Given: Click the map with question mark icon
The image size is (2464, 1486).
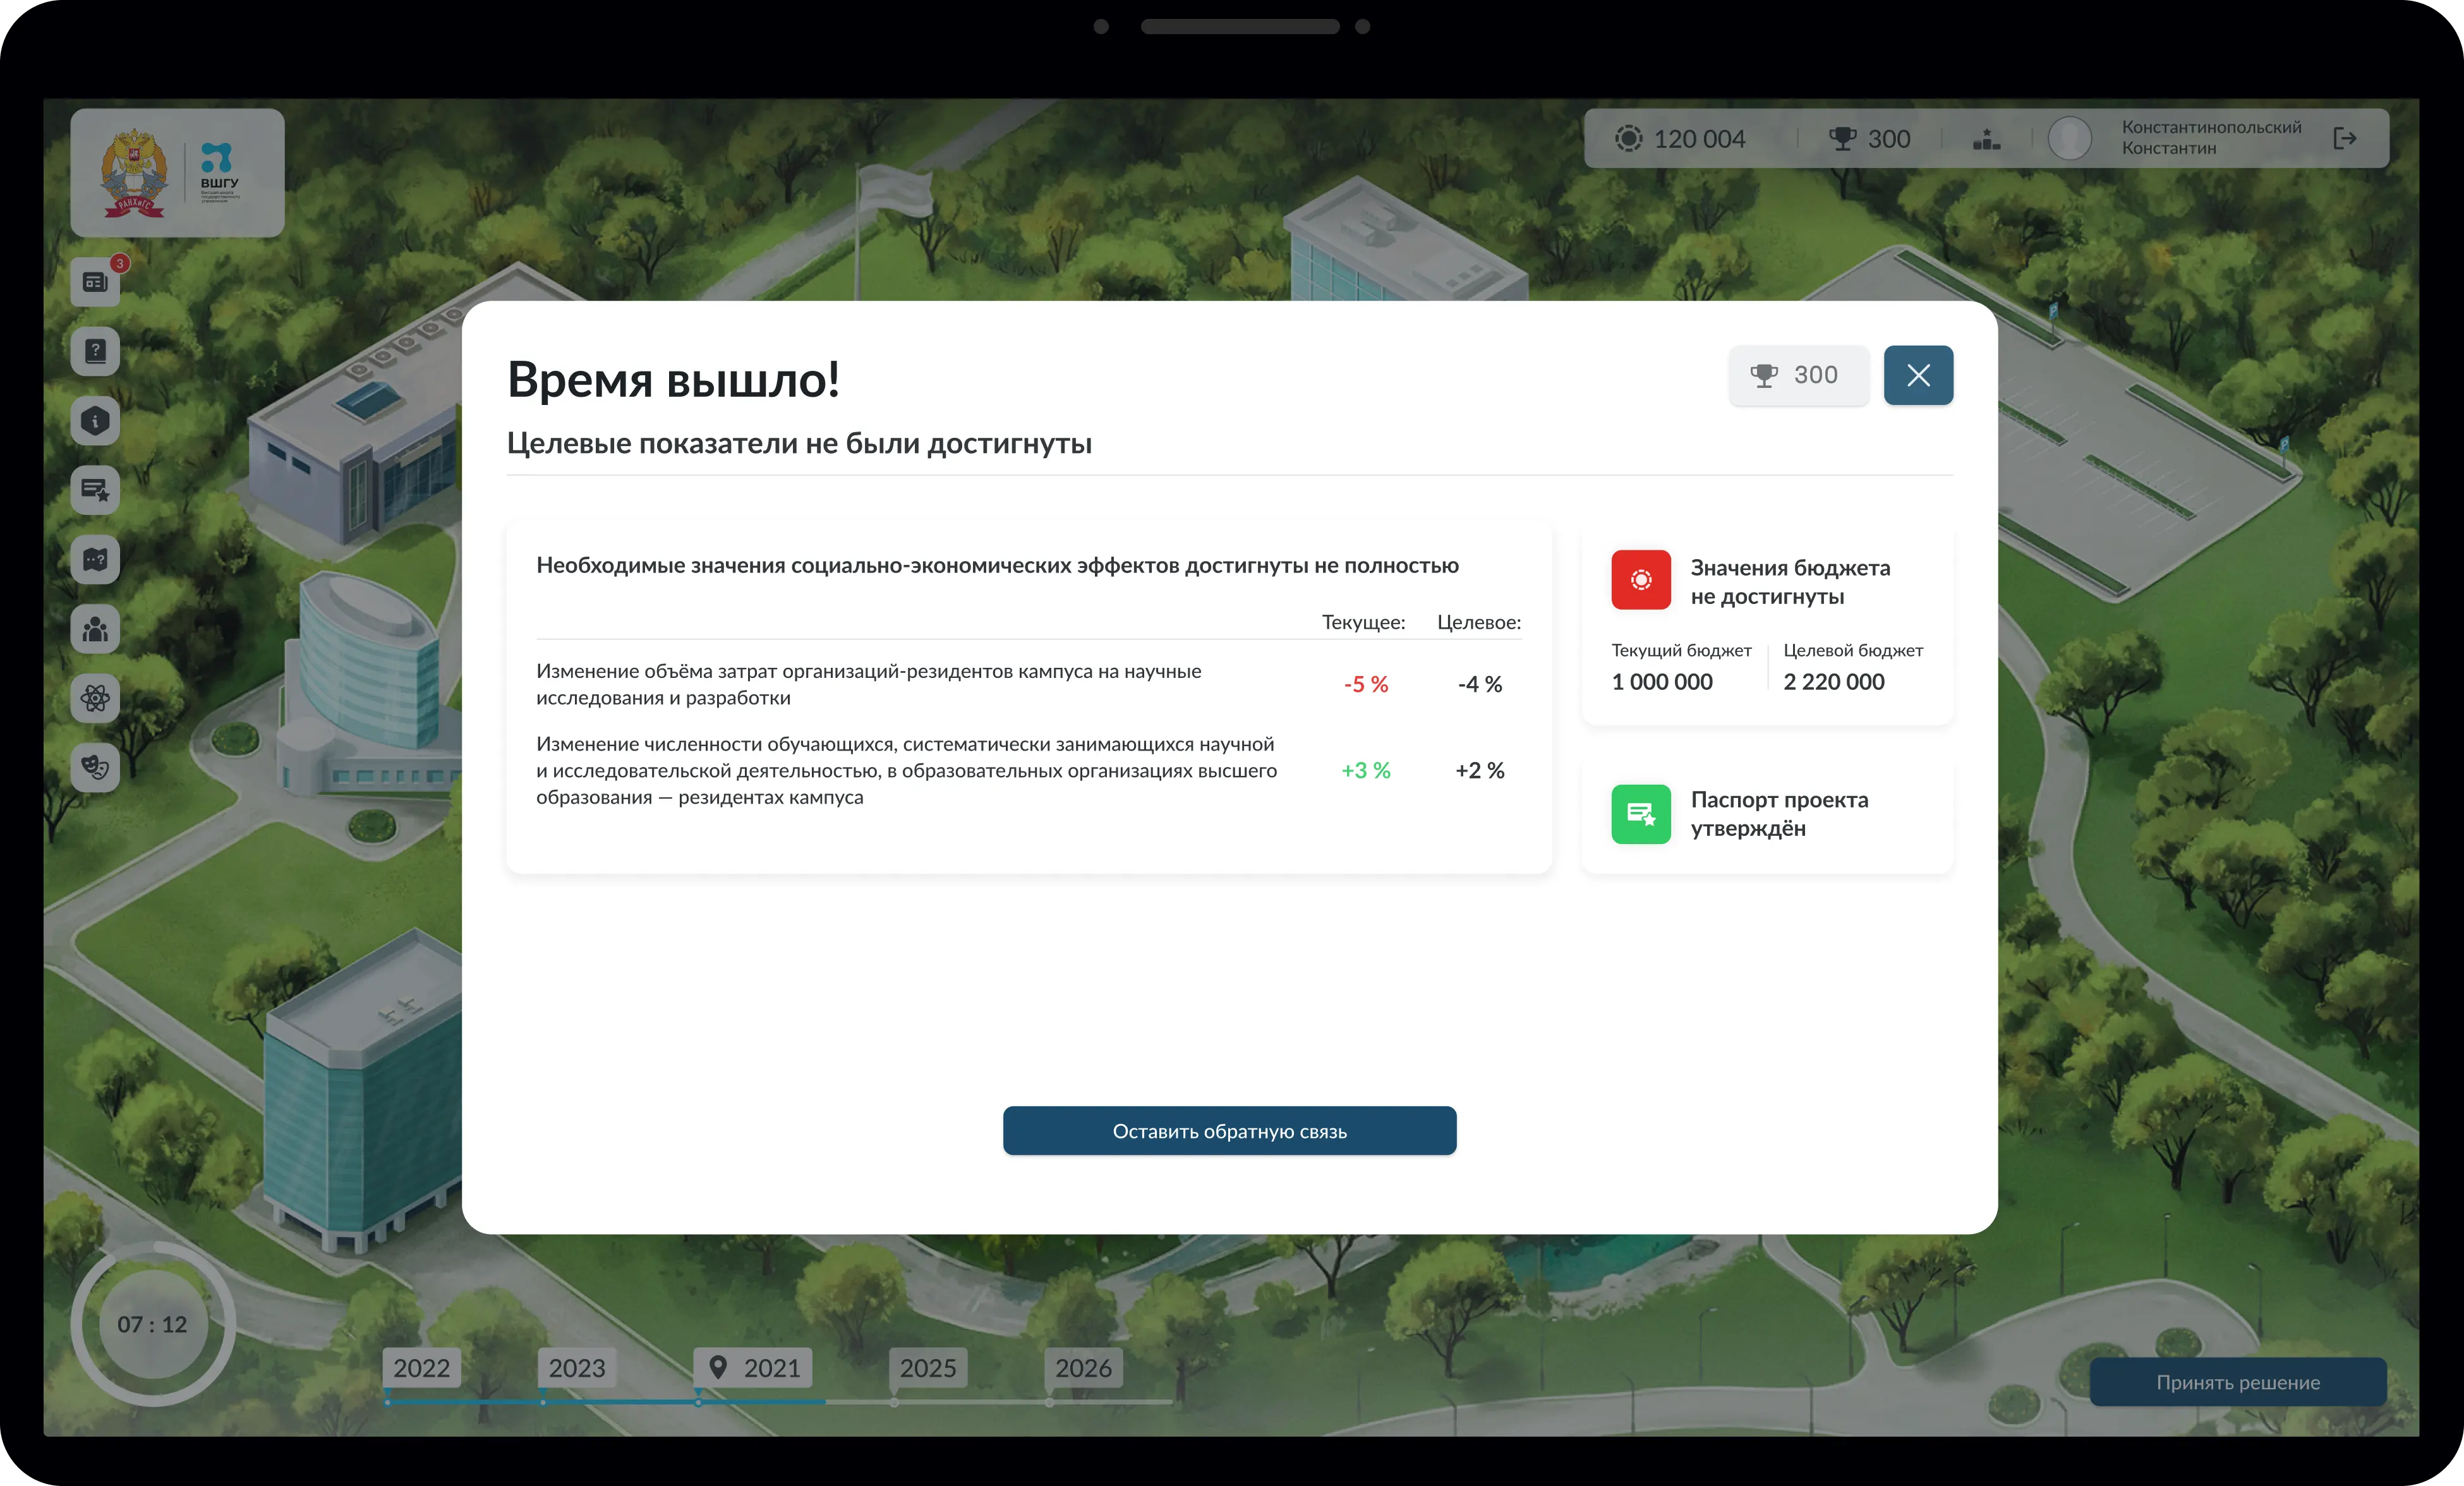Looking at the screenshot, I should coord(95,560).
